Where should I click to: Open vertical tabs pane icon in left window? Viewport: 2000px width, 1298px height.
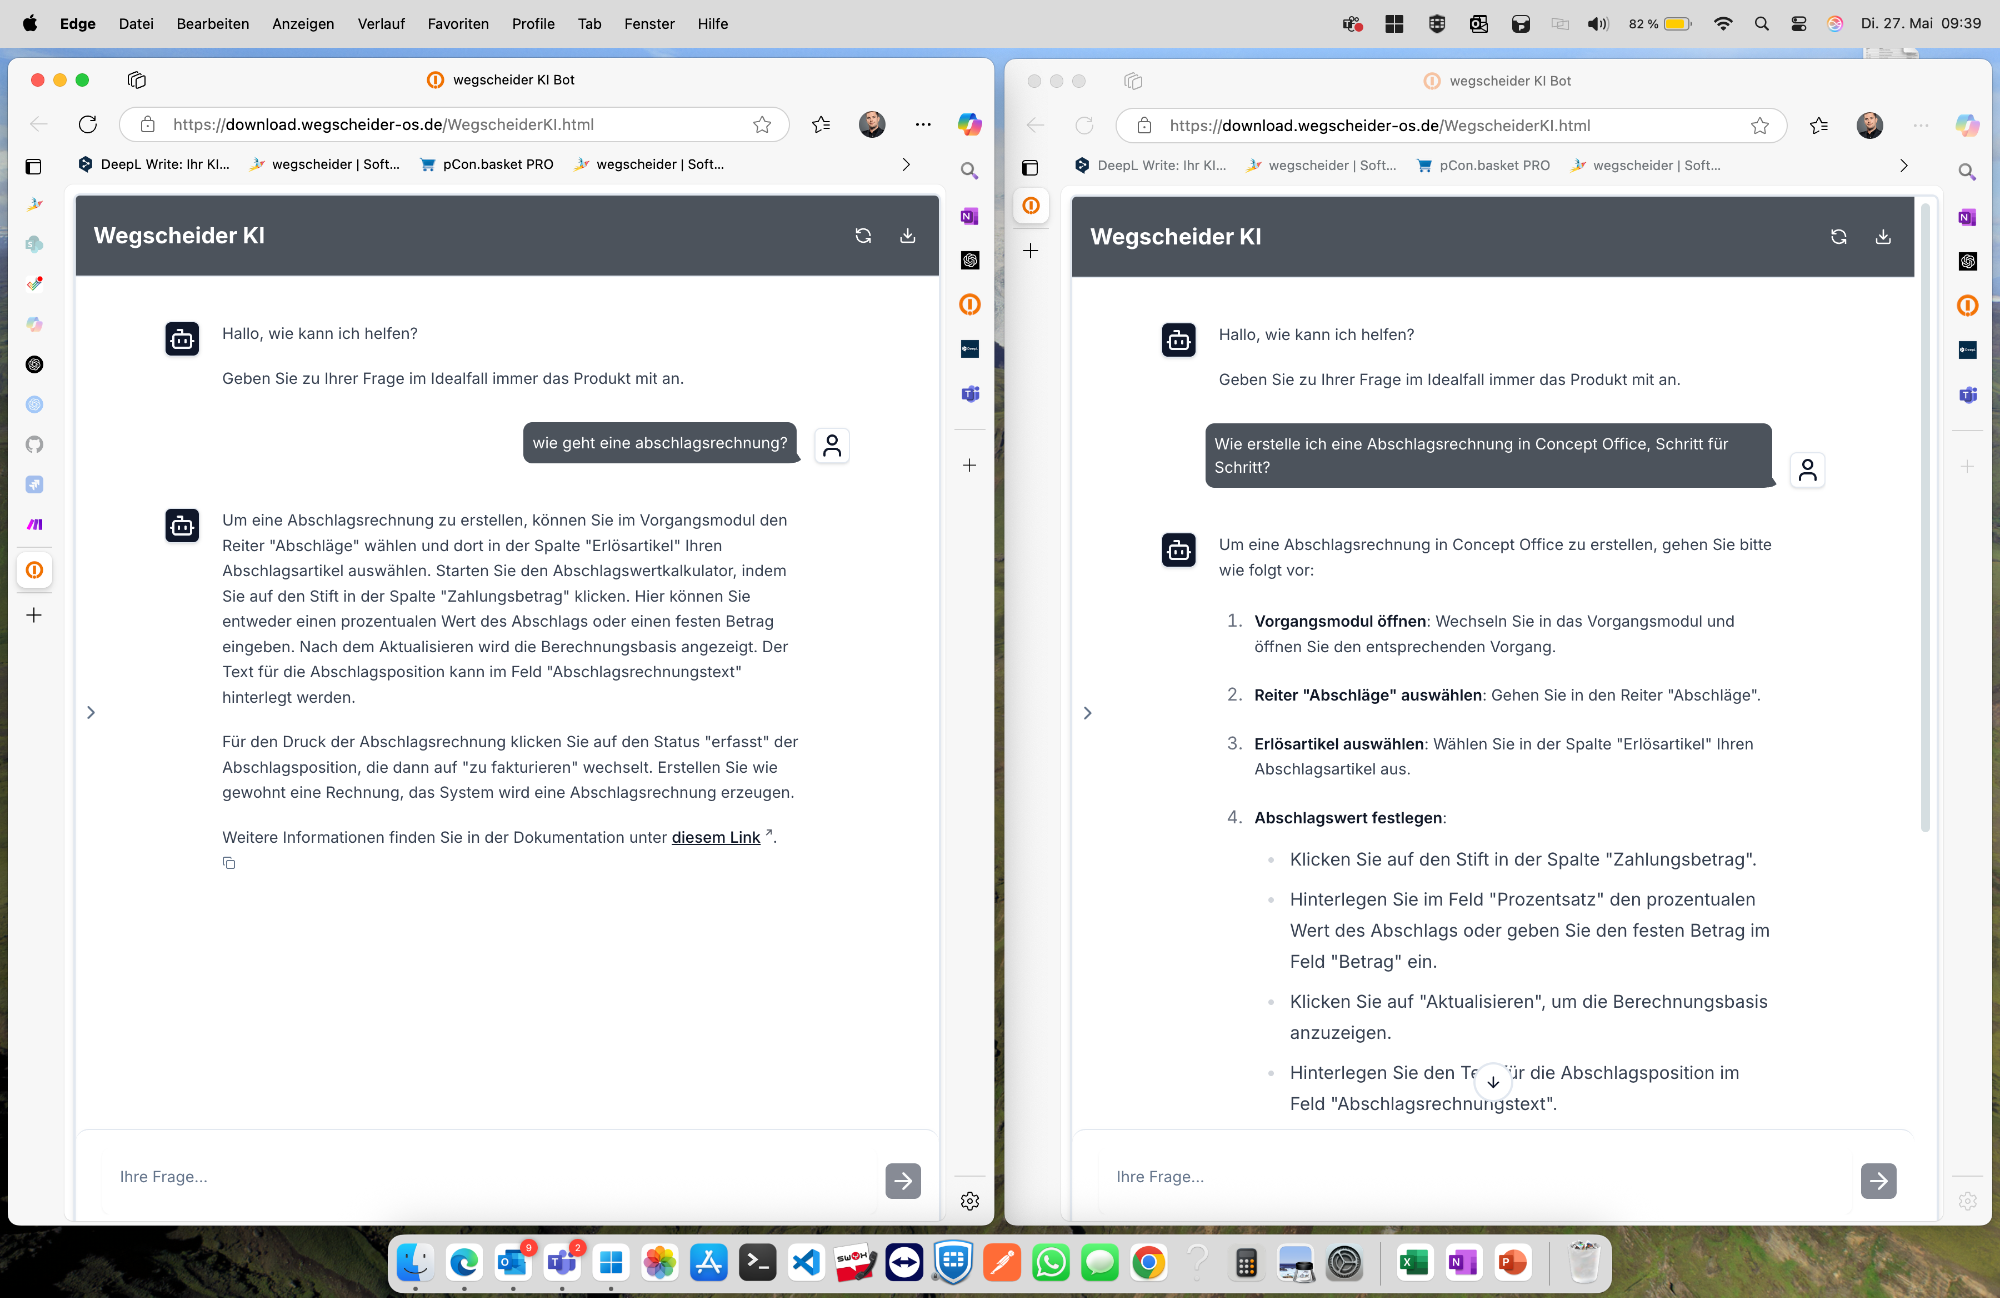(x=34, y=167)
